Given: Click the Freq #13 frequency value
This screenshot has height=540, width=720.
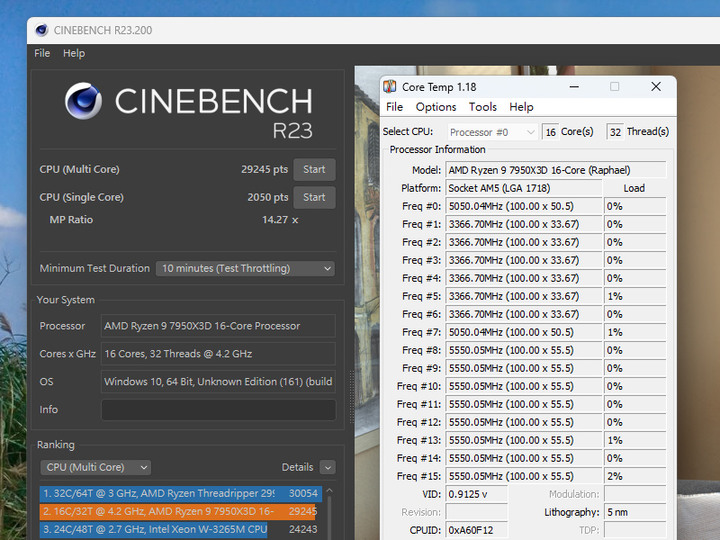Looking at the screenshot, I should pyautogui.click(x=523, y=440).
